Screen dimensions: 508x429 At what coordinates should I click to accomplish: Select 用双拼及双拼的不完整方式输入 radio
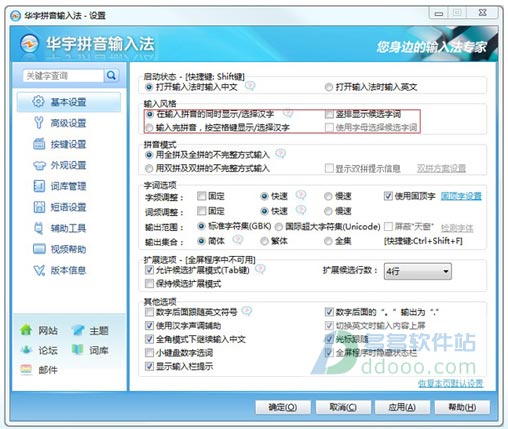tap(149, 168)
